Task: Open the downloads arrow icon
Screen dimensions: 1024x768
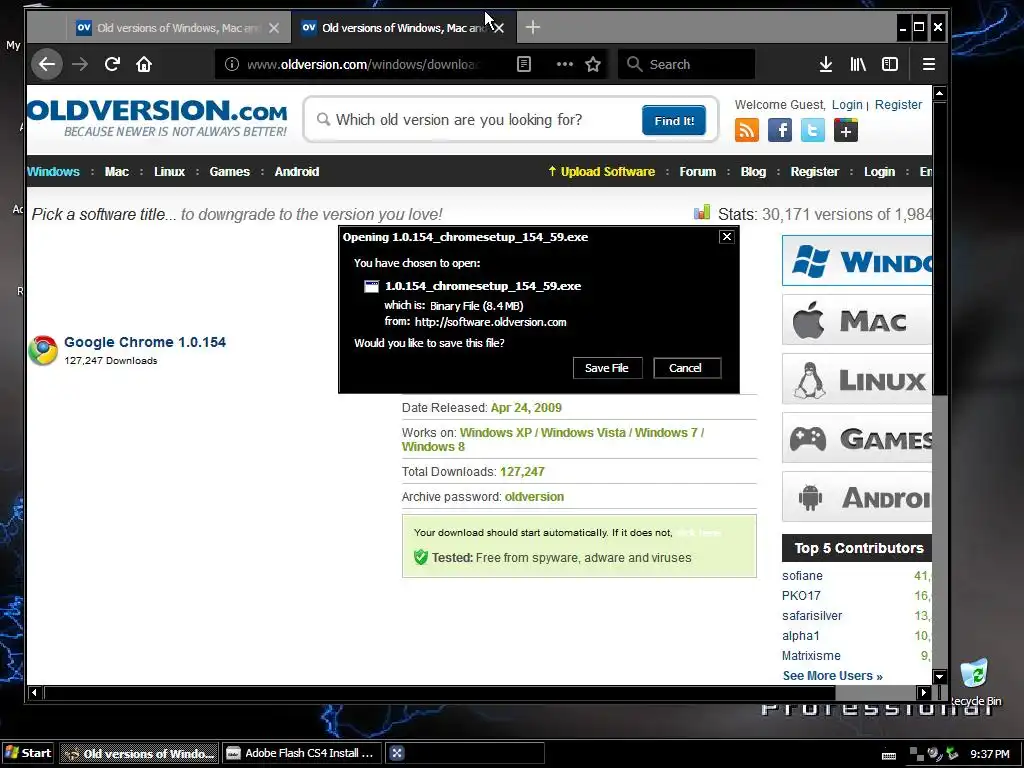Action: click(x=825, y=64)
